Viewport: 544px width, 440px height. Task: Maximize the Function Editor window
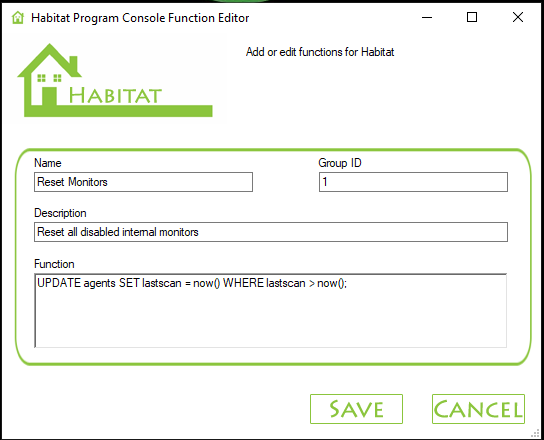472,17
